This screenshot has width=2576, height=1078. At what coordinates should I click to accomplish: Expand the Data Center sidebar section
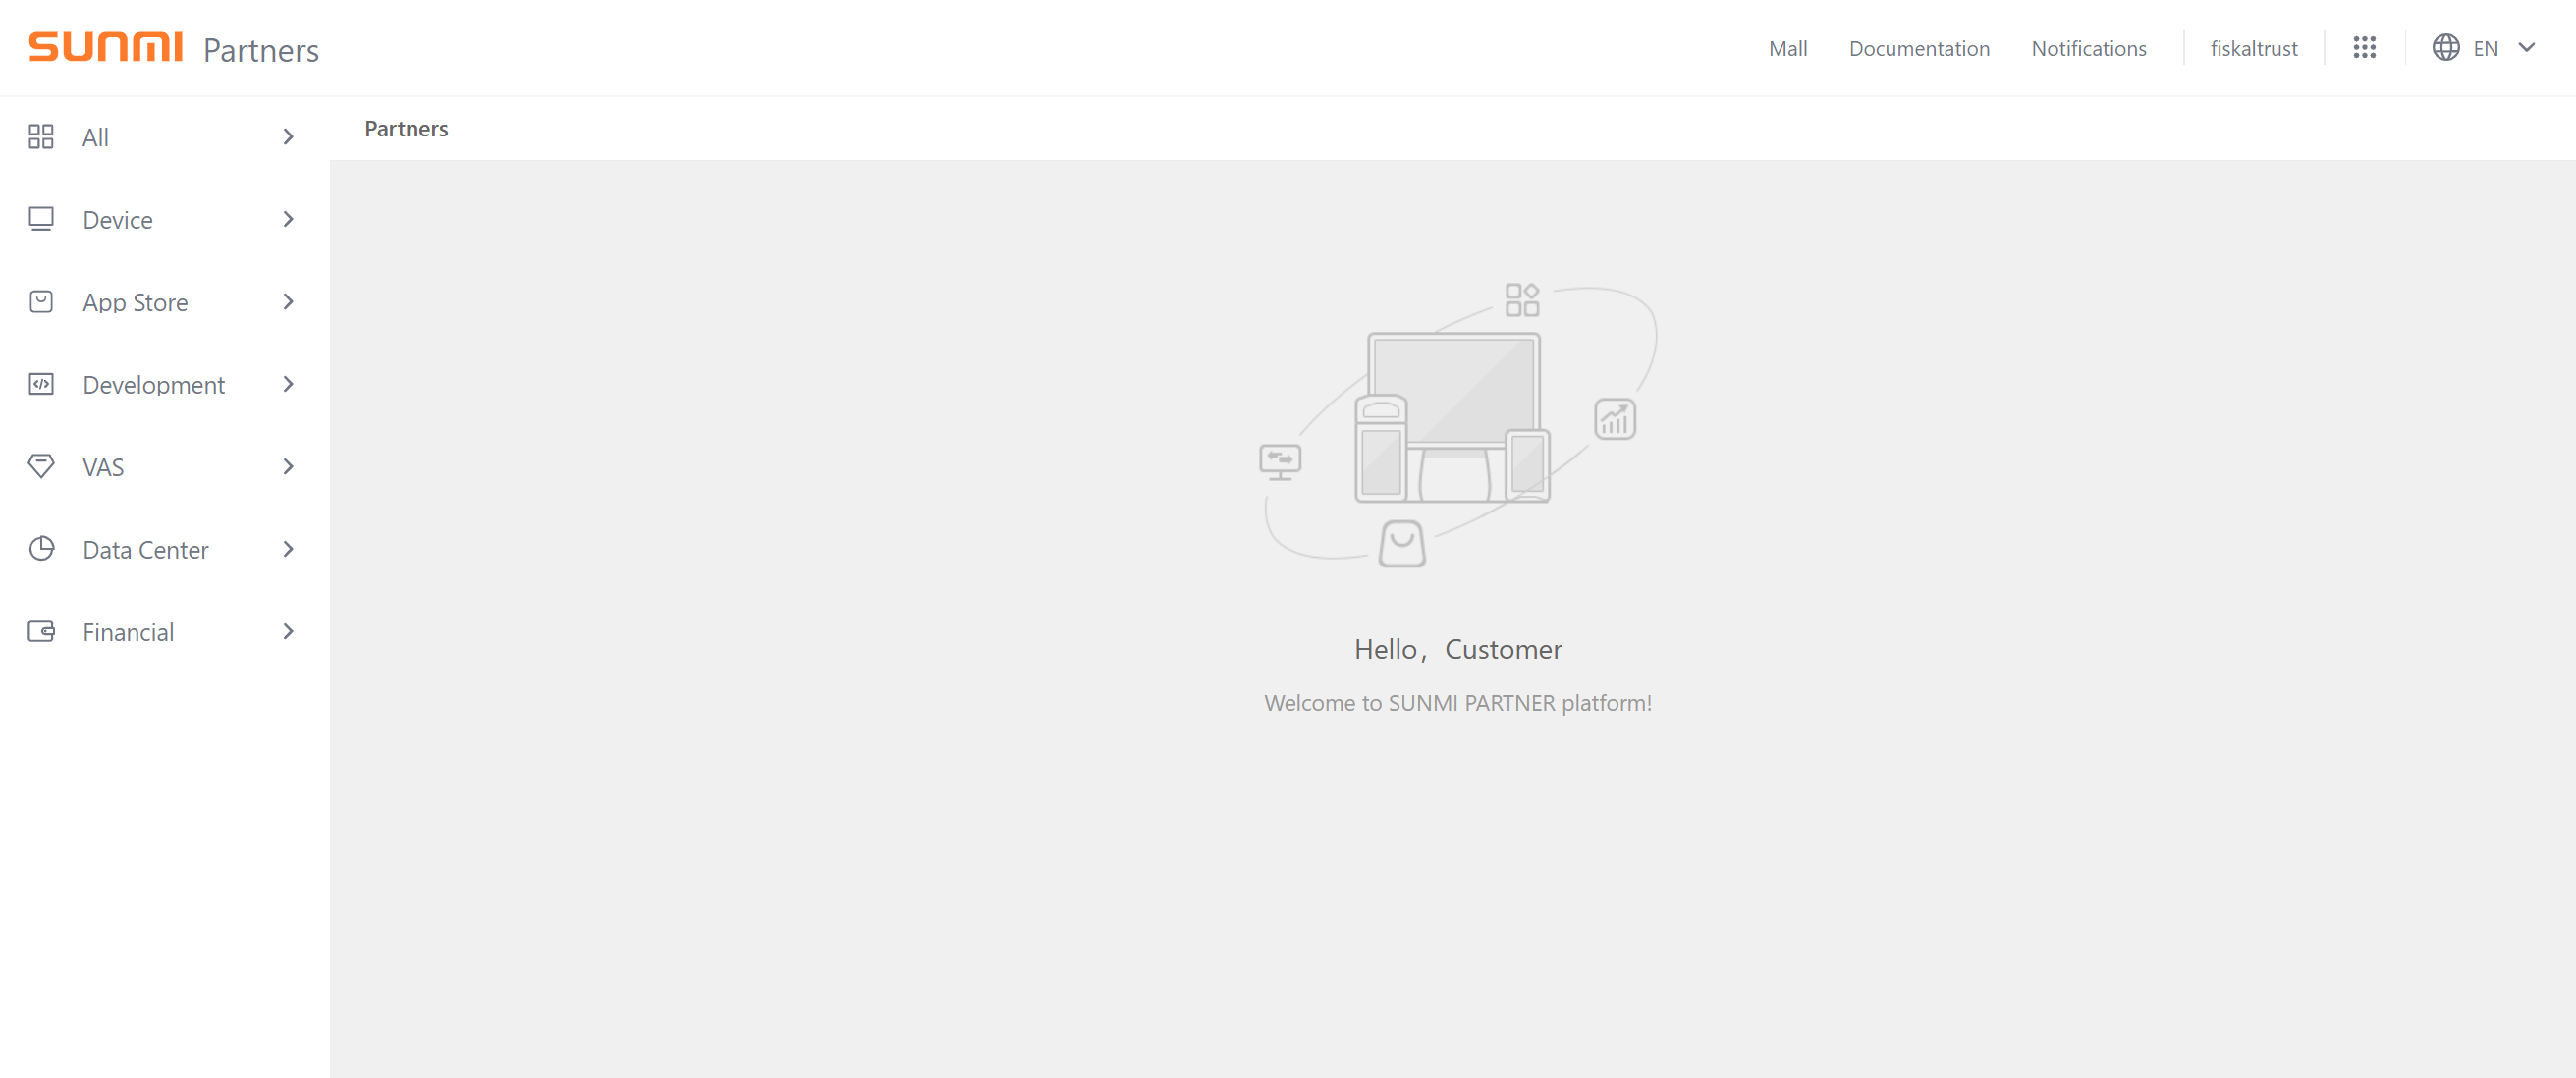tap(288, 549)
